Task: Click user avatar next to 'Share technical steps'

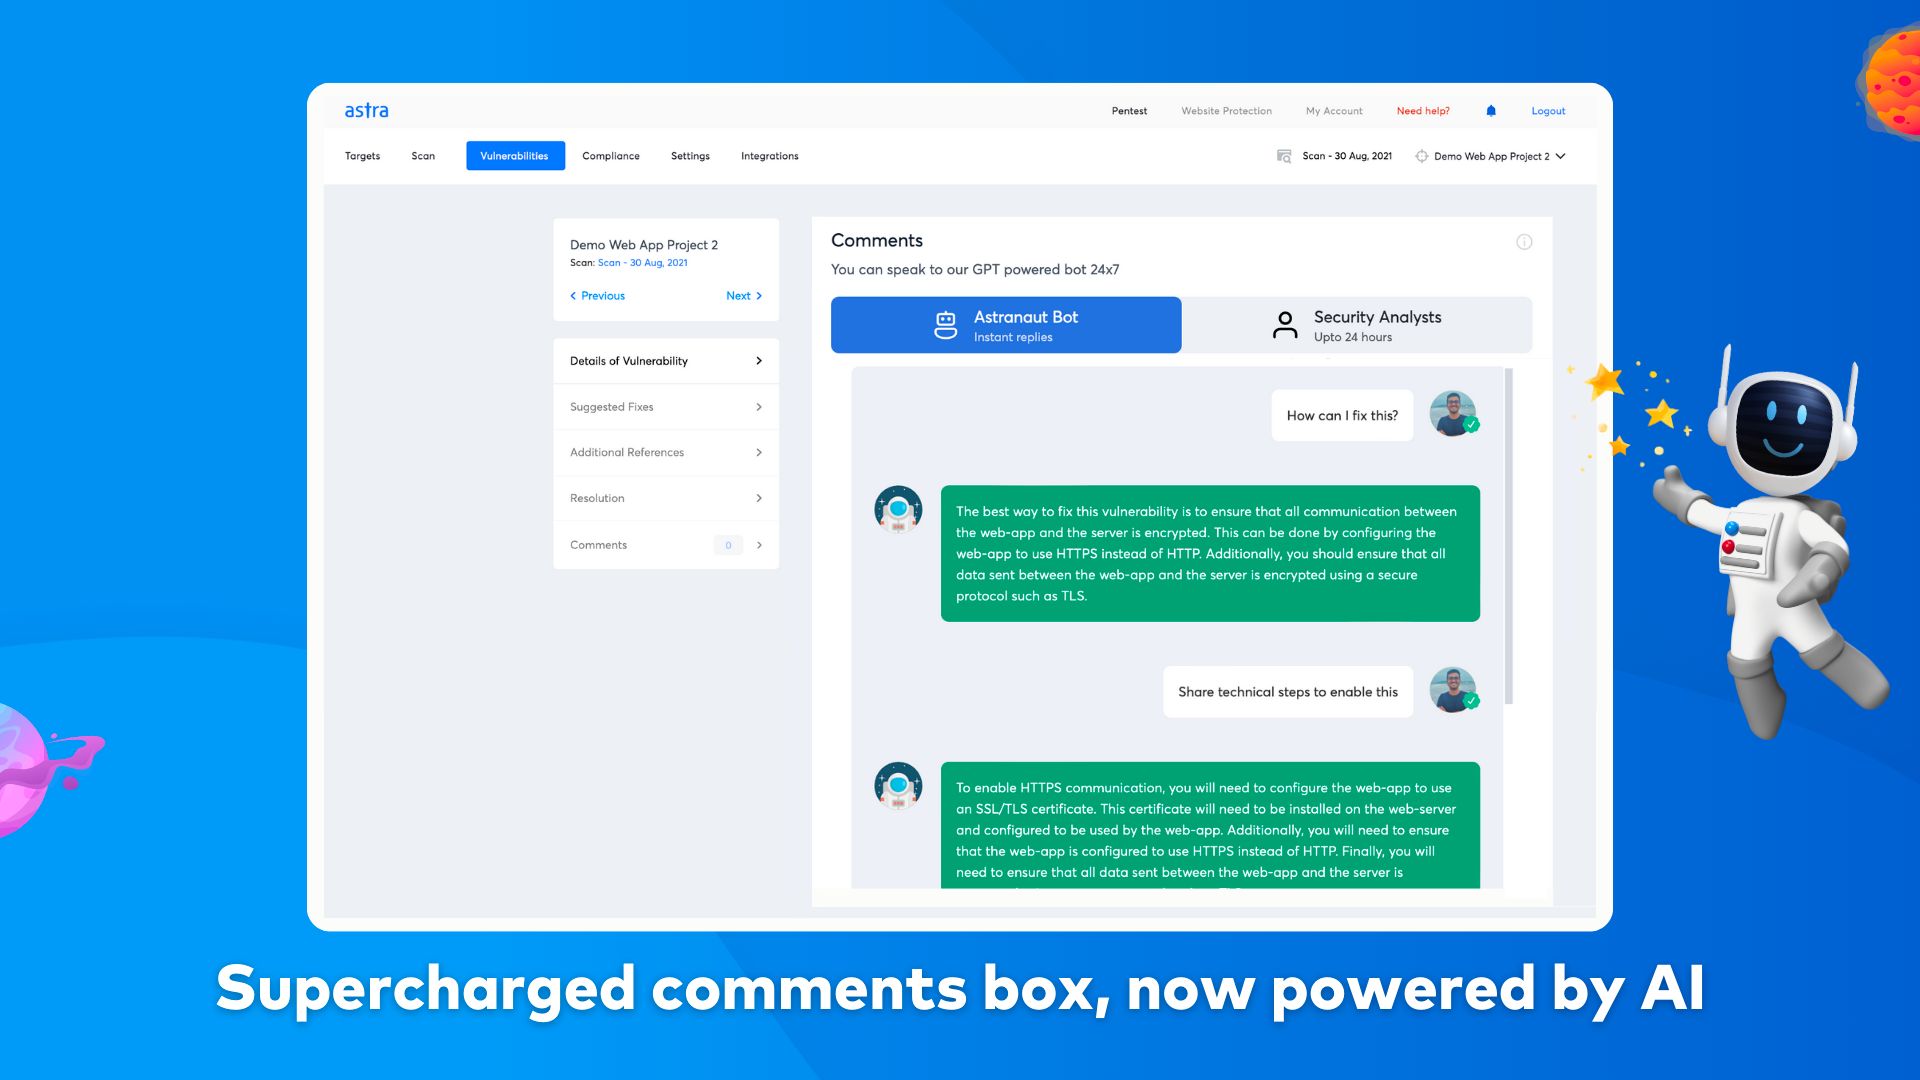Action: pos(1453,690)
